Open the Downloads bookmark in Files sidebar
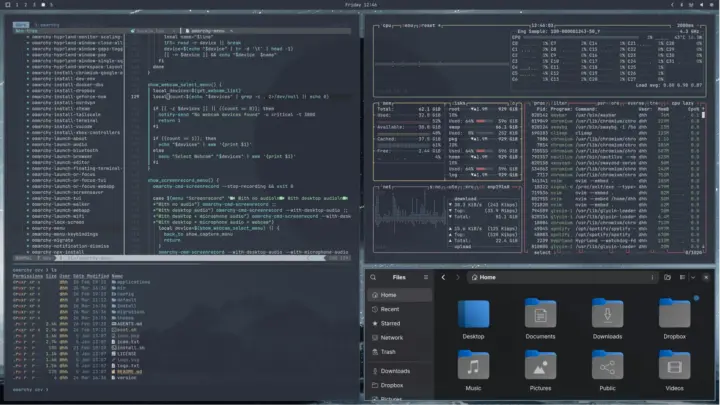Image resolution: width=720 pixels, height=405 pixels. (399, 371)
